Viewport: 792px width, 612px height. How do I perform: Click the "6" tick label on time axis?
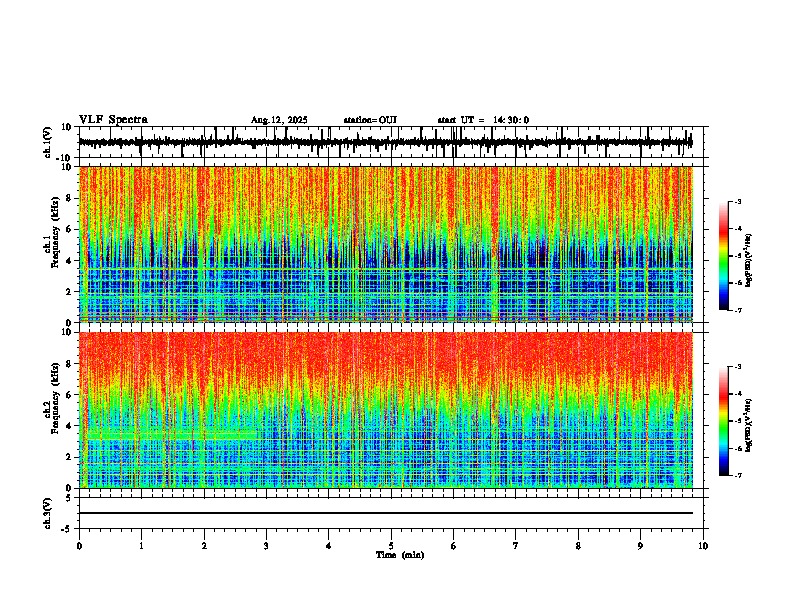454,546
